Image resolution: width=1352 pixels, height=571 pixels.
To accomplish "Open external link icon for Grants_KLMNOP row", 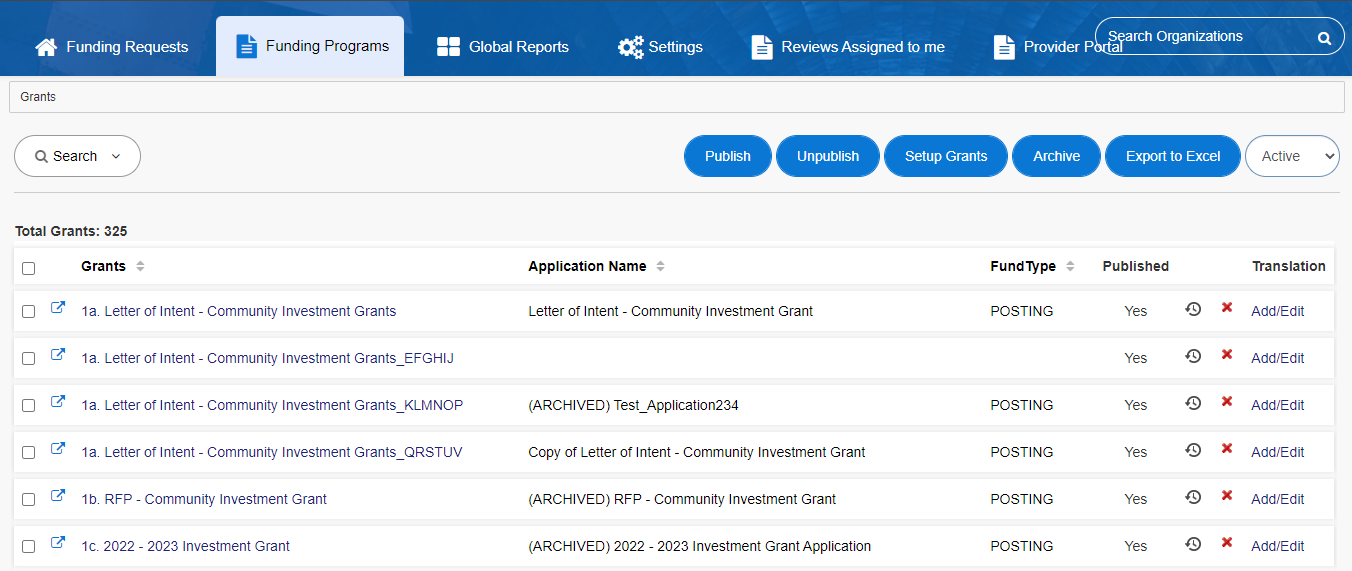I will click(58, 403).
